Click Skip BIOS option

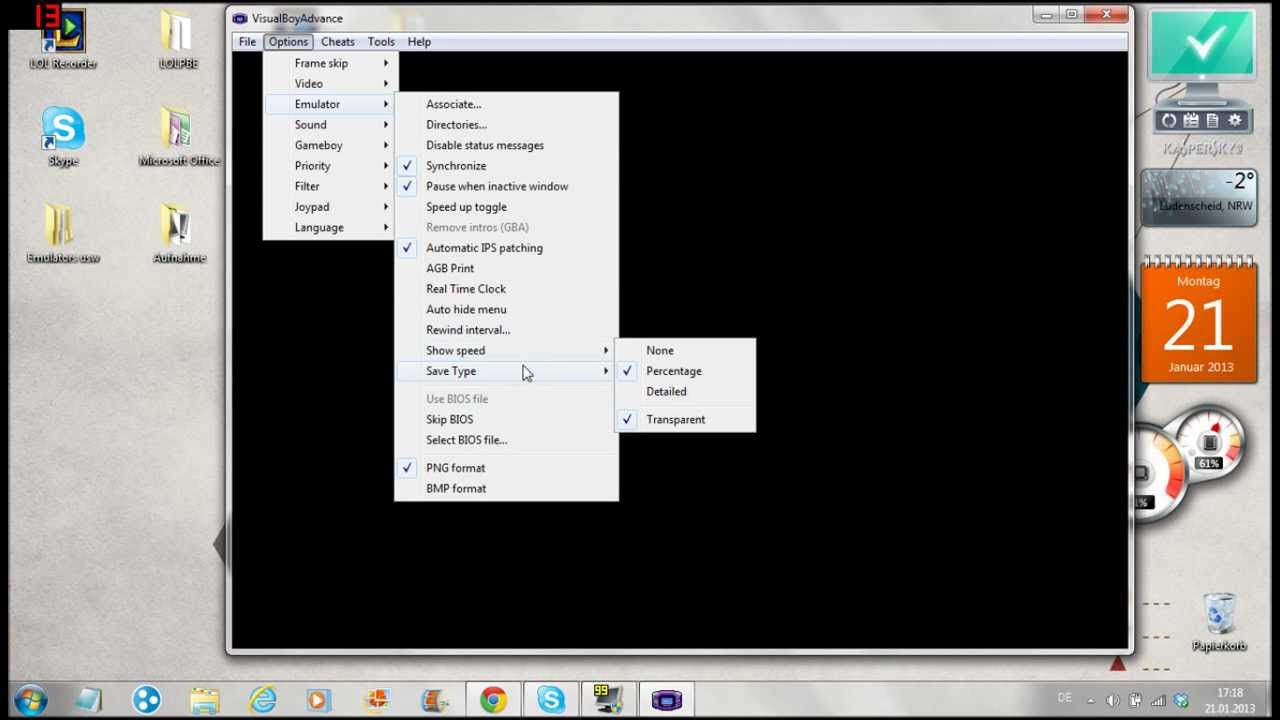click(x=506, y=419)
